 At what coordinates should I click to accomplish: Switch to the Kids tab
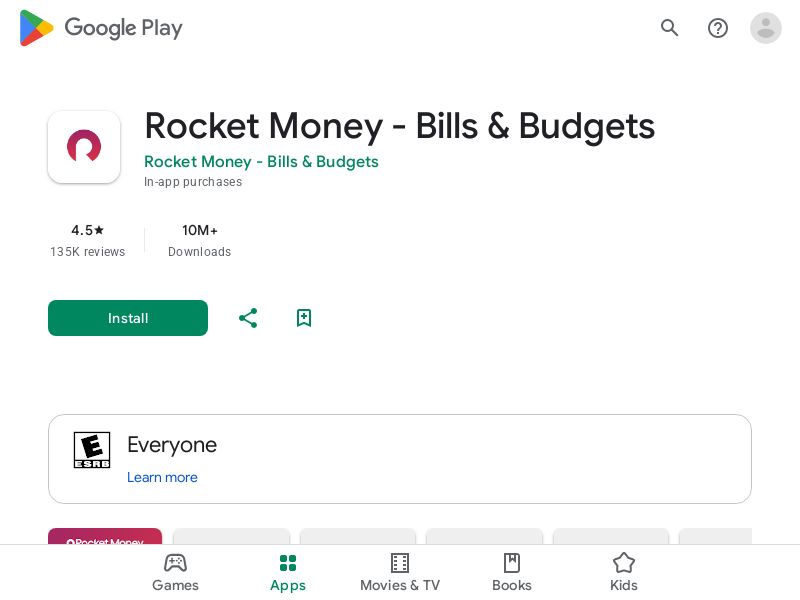(623, 572)
